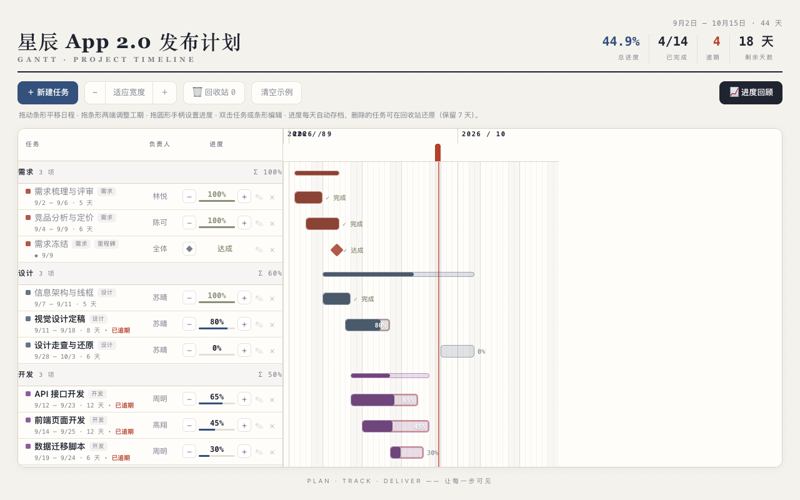Click the 开发 group summary bar

click(x=390, y=376)
